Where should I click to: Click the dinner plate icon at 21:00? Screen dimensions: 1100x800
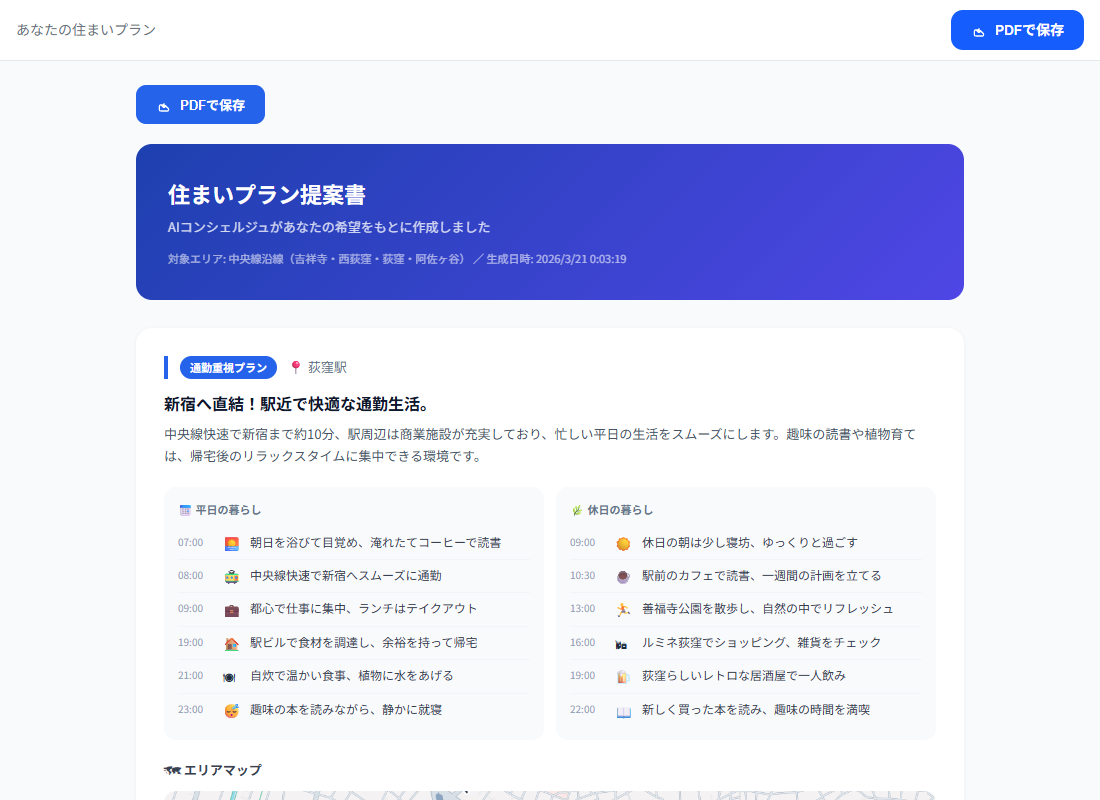pos(230,677)
